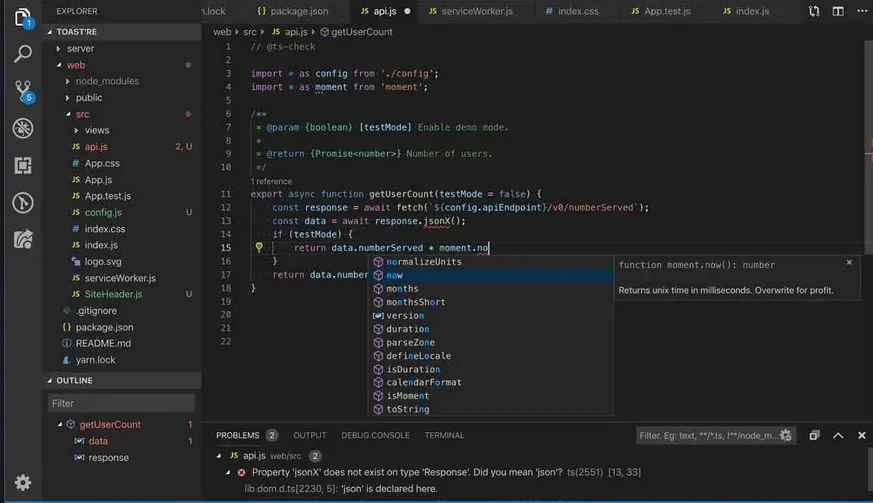This screenshot has height=503, width=873.
Task: Switch to the serviceWorker.js tab
Action: [x=471, y=11]
